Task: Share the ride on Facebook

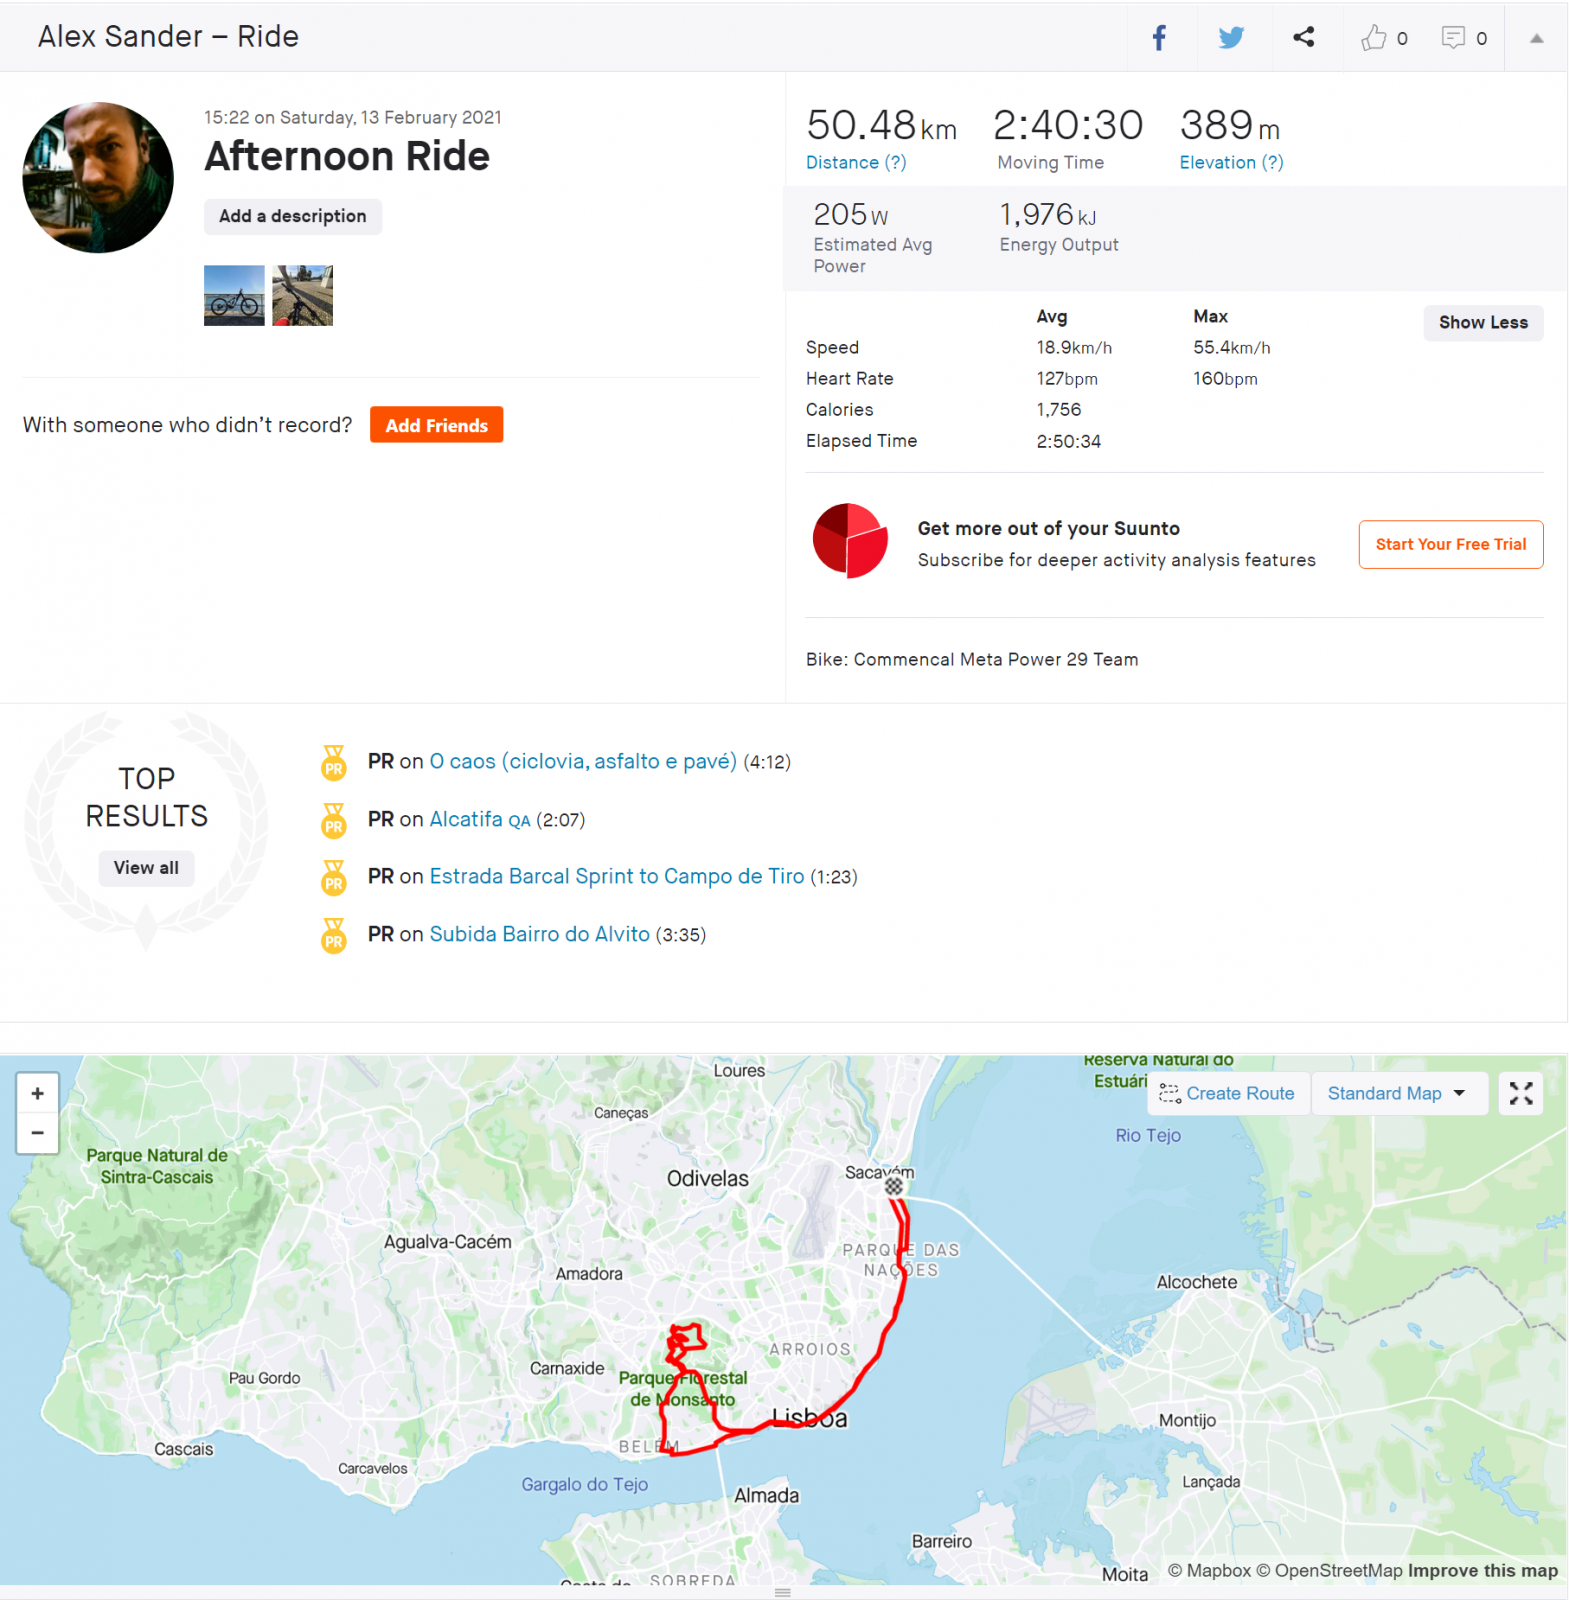Action: tap(1159, 38)
